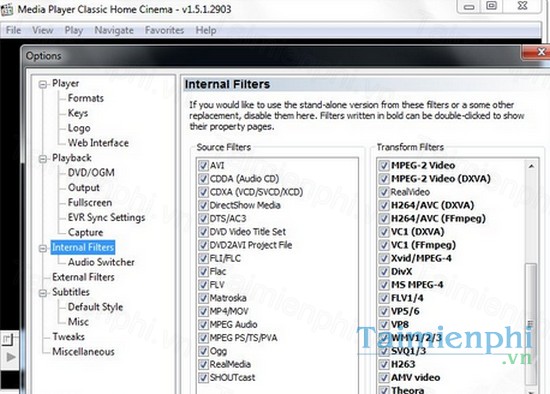Uncheck CDXA (VCD/SVCD/XCD) source filter
550x394 pixels.
pos(203,192)
